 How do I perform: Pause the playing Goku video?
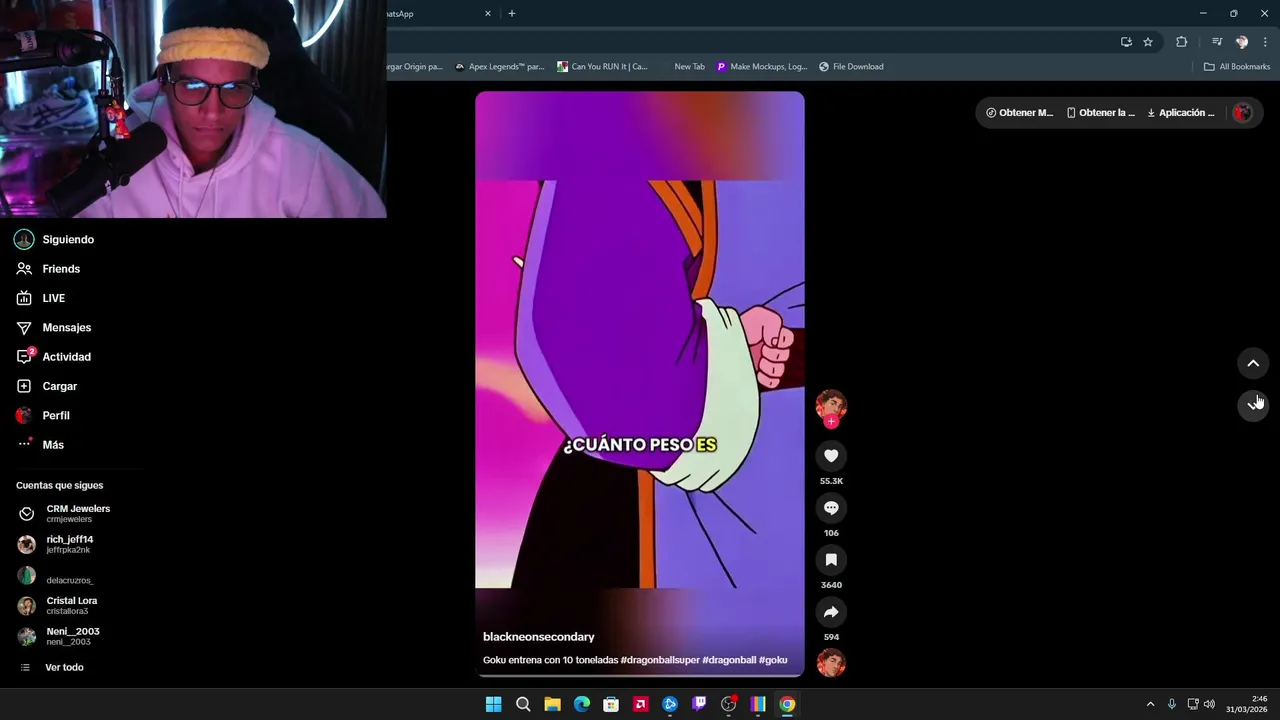click(639, 384)
